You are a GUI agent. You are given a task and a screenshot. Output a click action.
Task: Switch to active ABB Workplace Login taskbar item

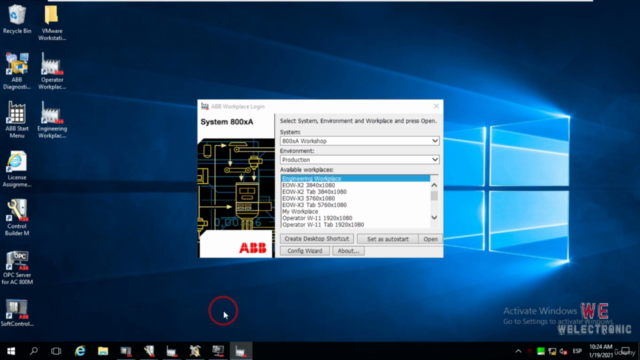click(241, 351)
